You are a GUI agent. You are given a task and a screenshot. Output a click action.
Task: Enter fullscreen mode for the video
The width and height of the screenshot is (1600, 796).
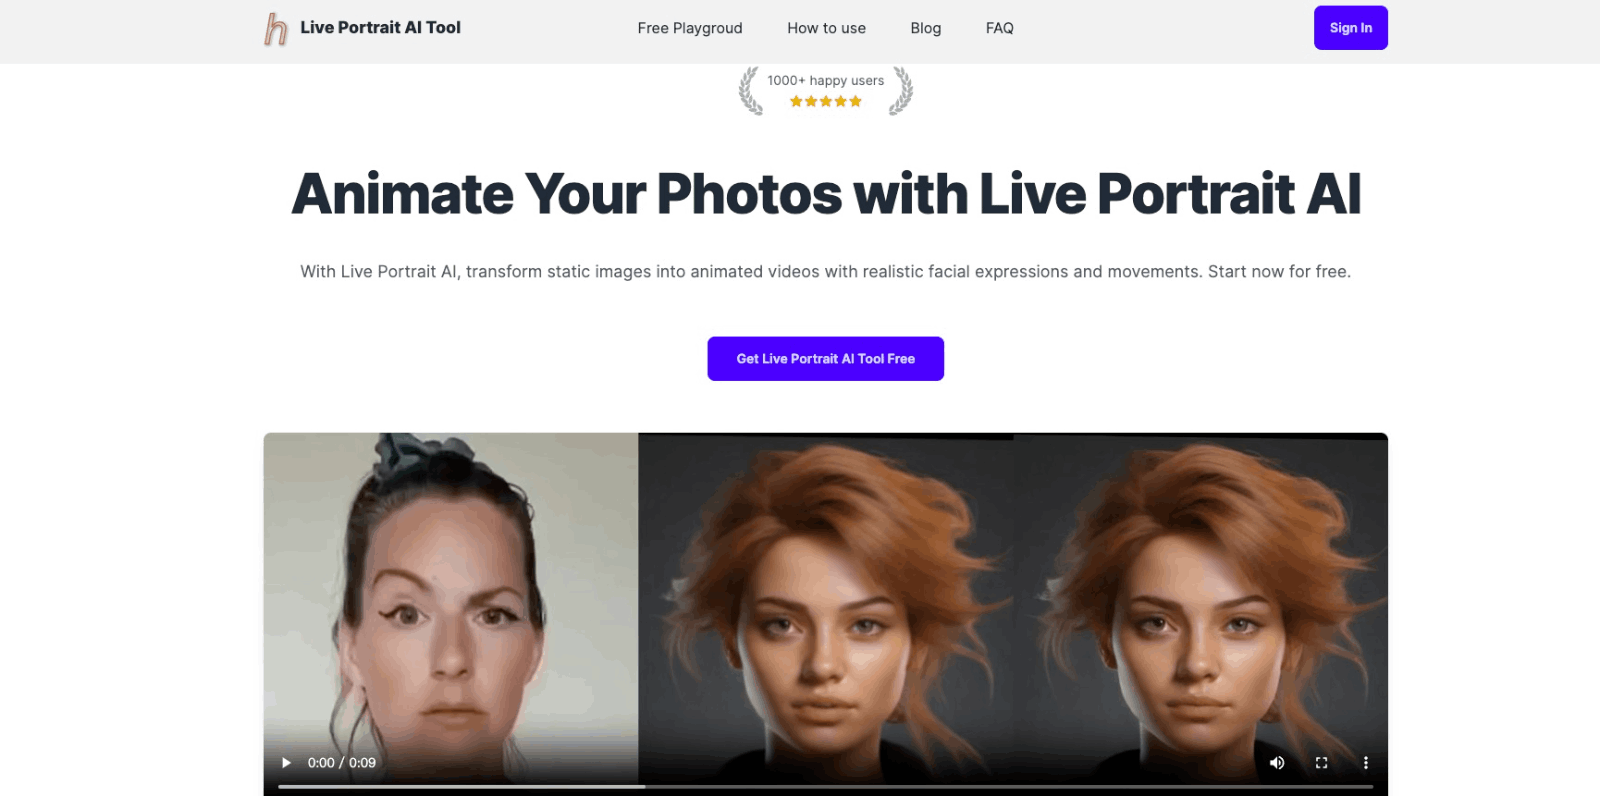pyautogui.click(x=1321, y=763)
